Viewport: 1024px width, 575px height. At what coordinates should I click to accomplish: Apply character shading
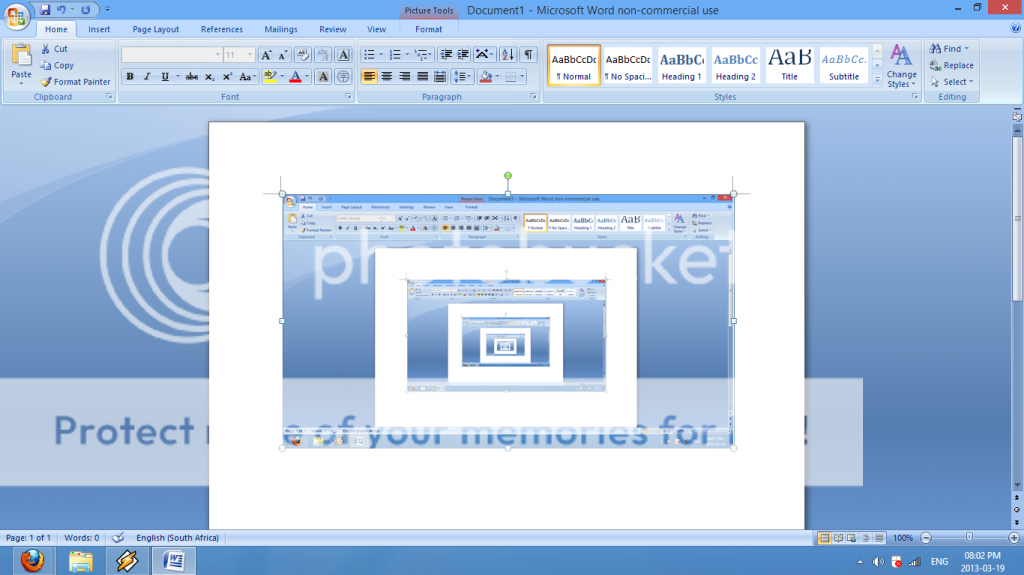323,76
